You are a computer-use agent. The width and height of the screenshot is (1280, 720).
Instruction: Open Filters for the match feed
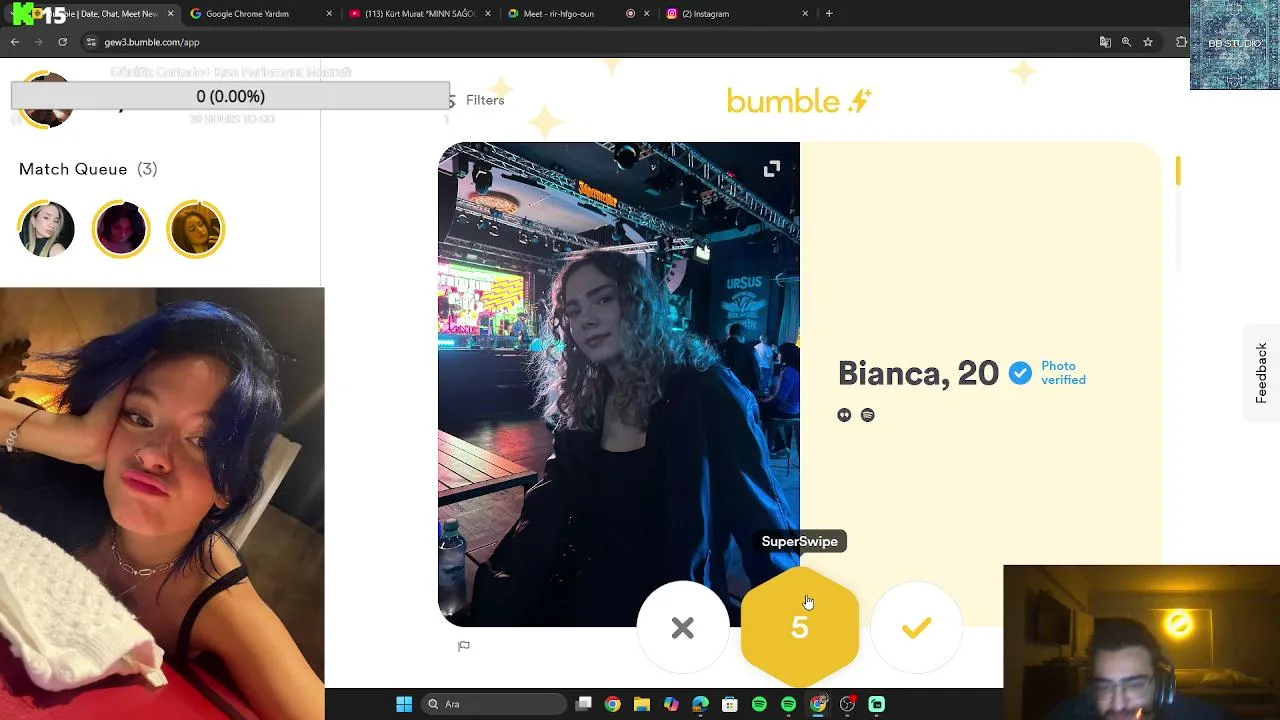pos(485,100)
